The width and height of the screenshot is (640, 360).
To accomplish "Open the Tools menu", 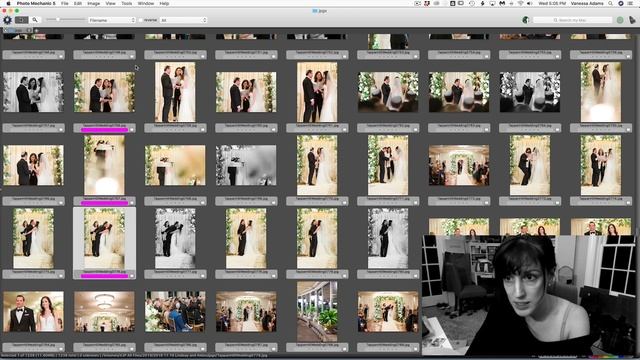I will [x=127, y=3].
